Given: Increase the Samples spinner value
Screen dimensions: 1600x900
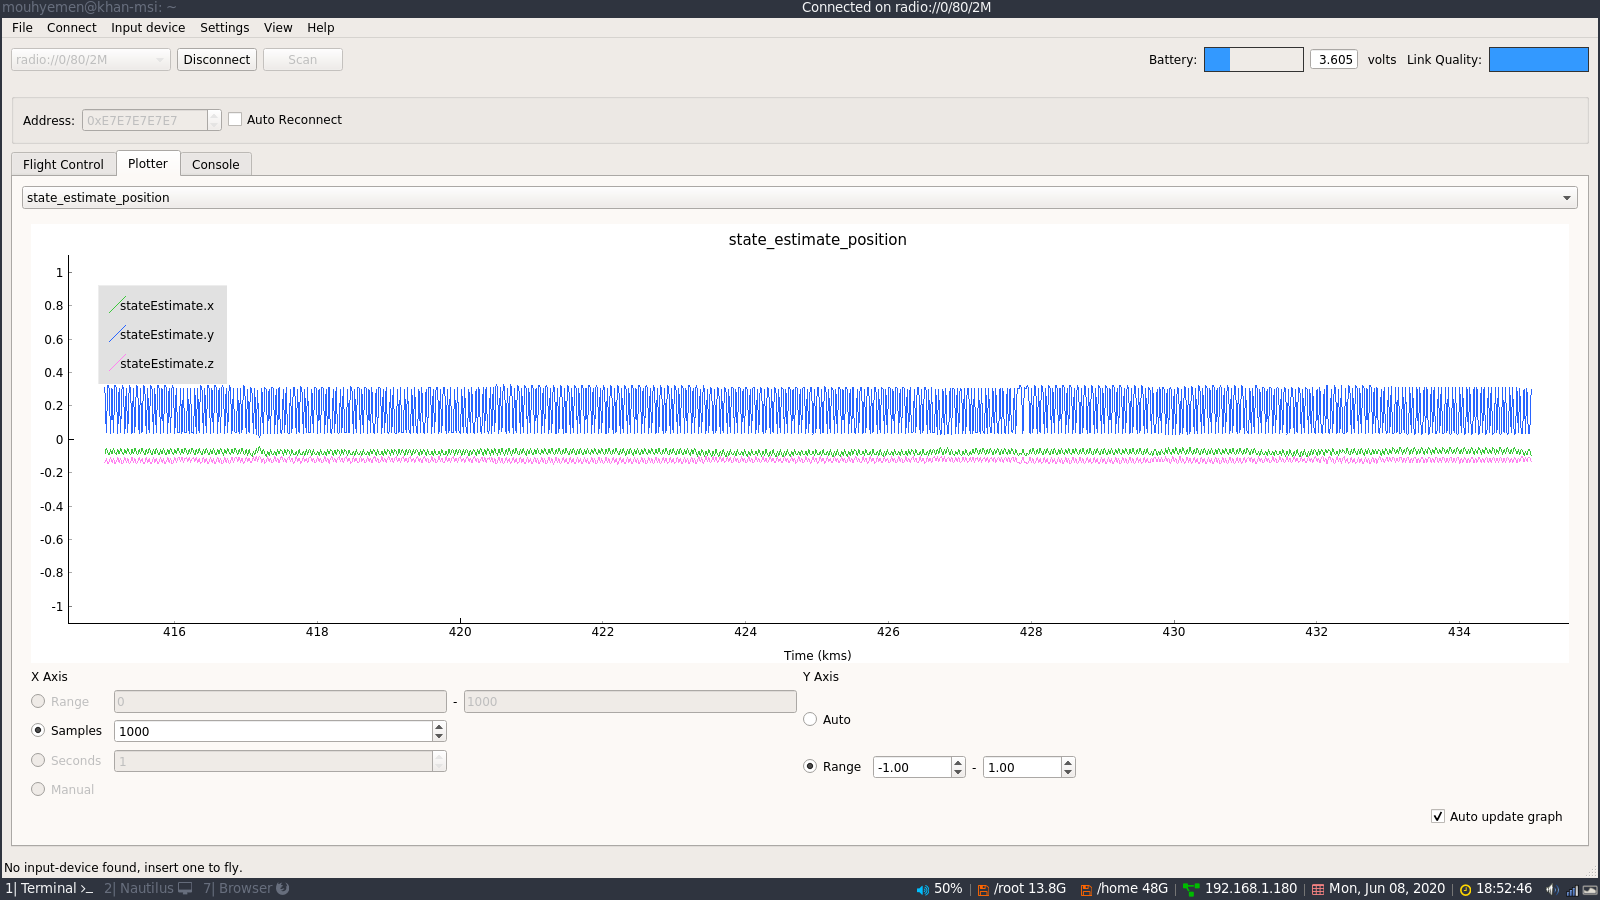Looking at the screenshot, I should click(439, 726).
